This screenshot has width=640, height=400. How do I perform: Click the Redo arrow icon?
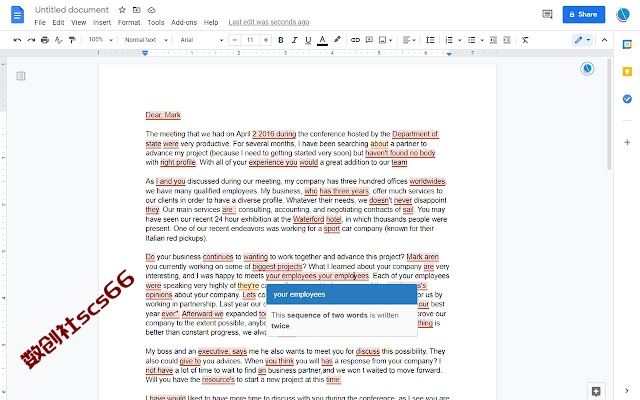click(31, 40)
